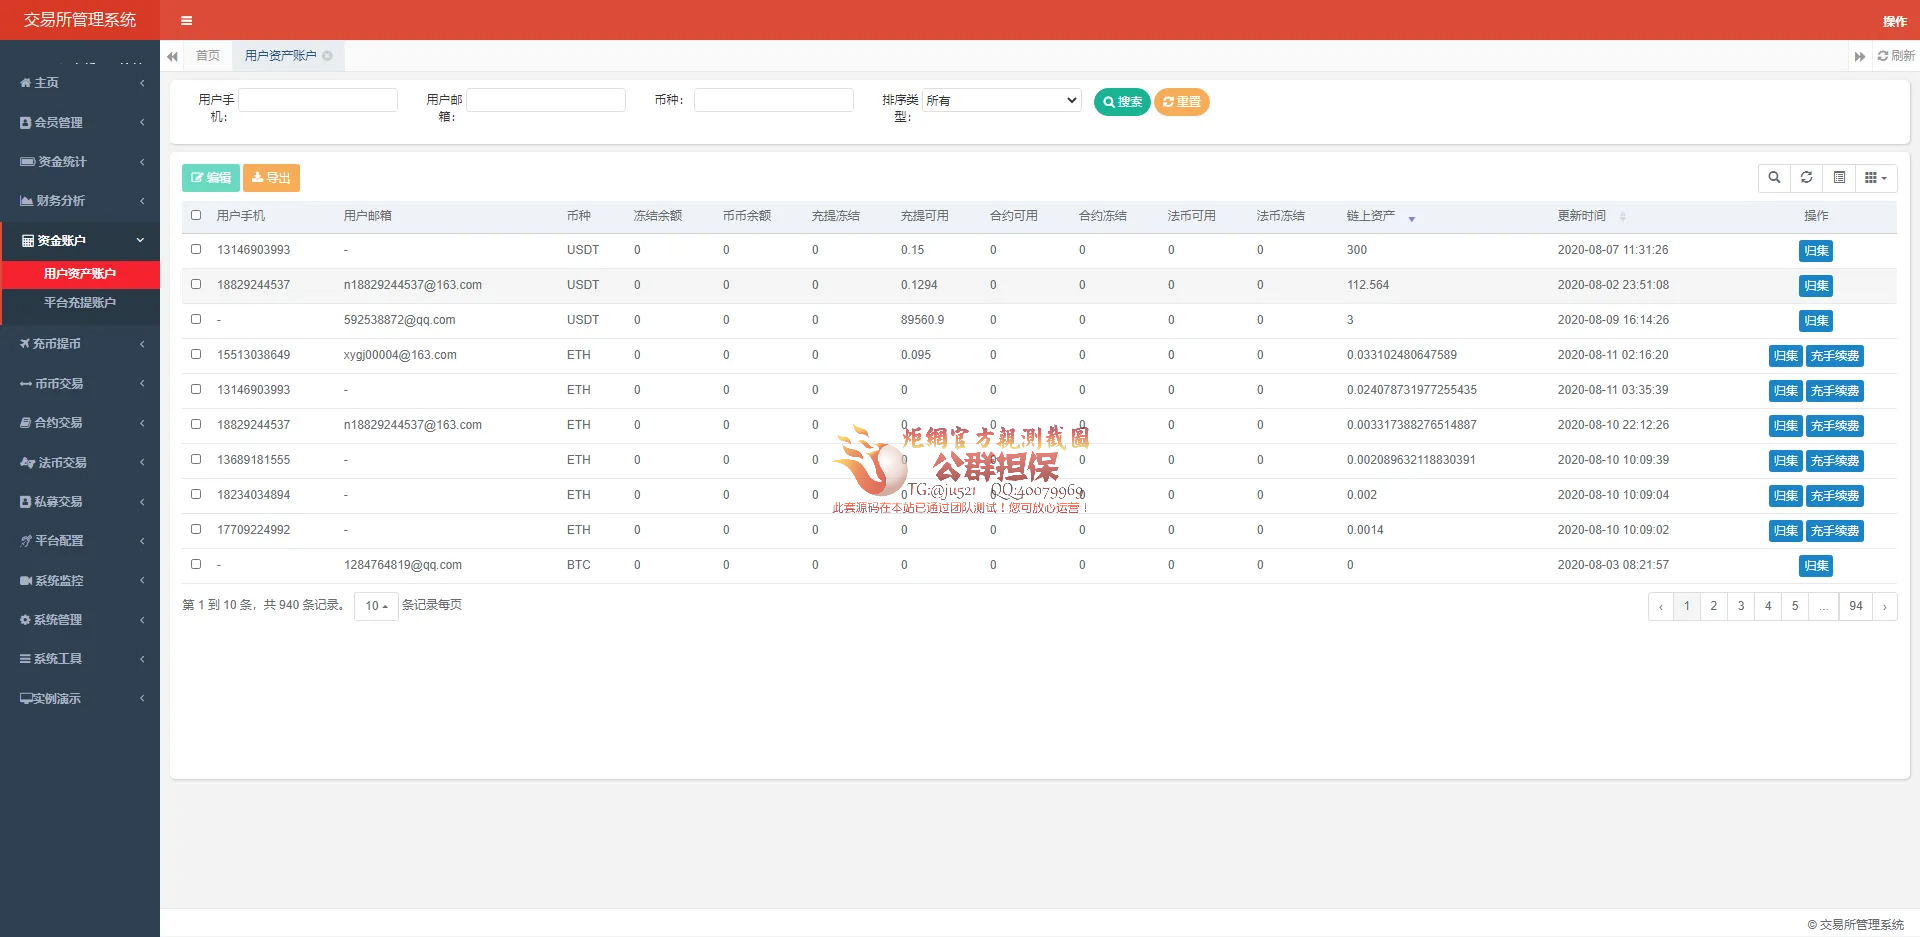Select the row checkbox for 15513038649
This screenshot has width=1920, height=937.
pyautogui.click(x=196, y=354)
